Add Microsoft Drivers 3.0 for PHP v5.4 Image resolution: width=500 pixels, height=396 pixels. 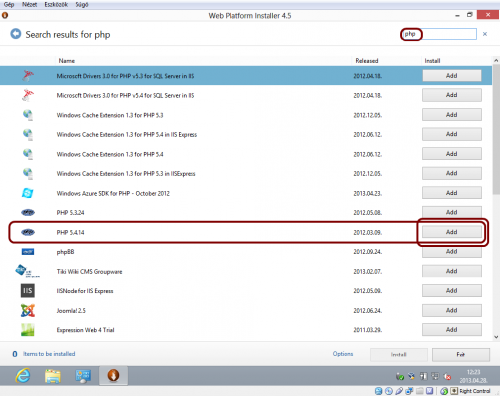[x=452, y=95]
